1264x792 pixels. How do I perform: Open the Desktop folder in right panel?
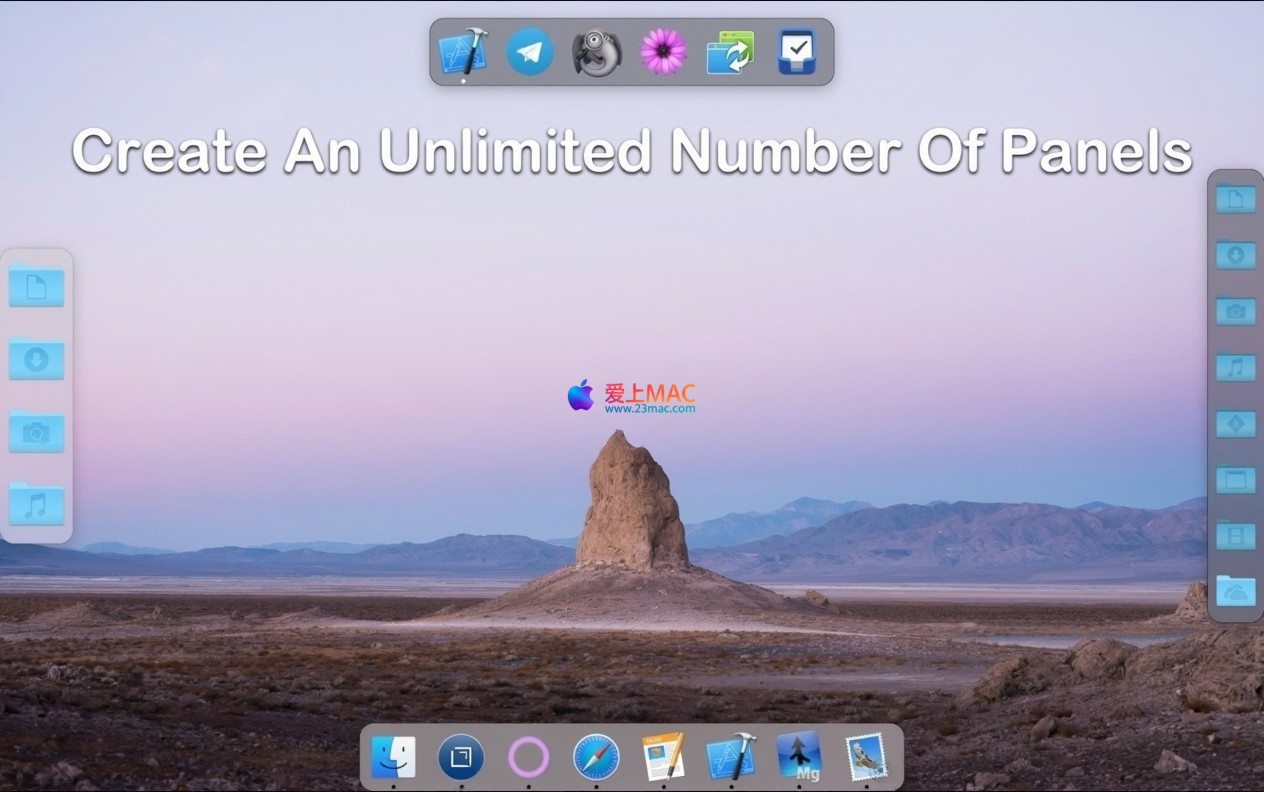click(1236, 479)
